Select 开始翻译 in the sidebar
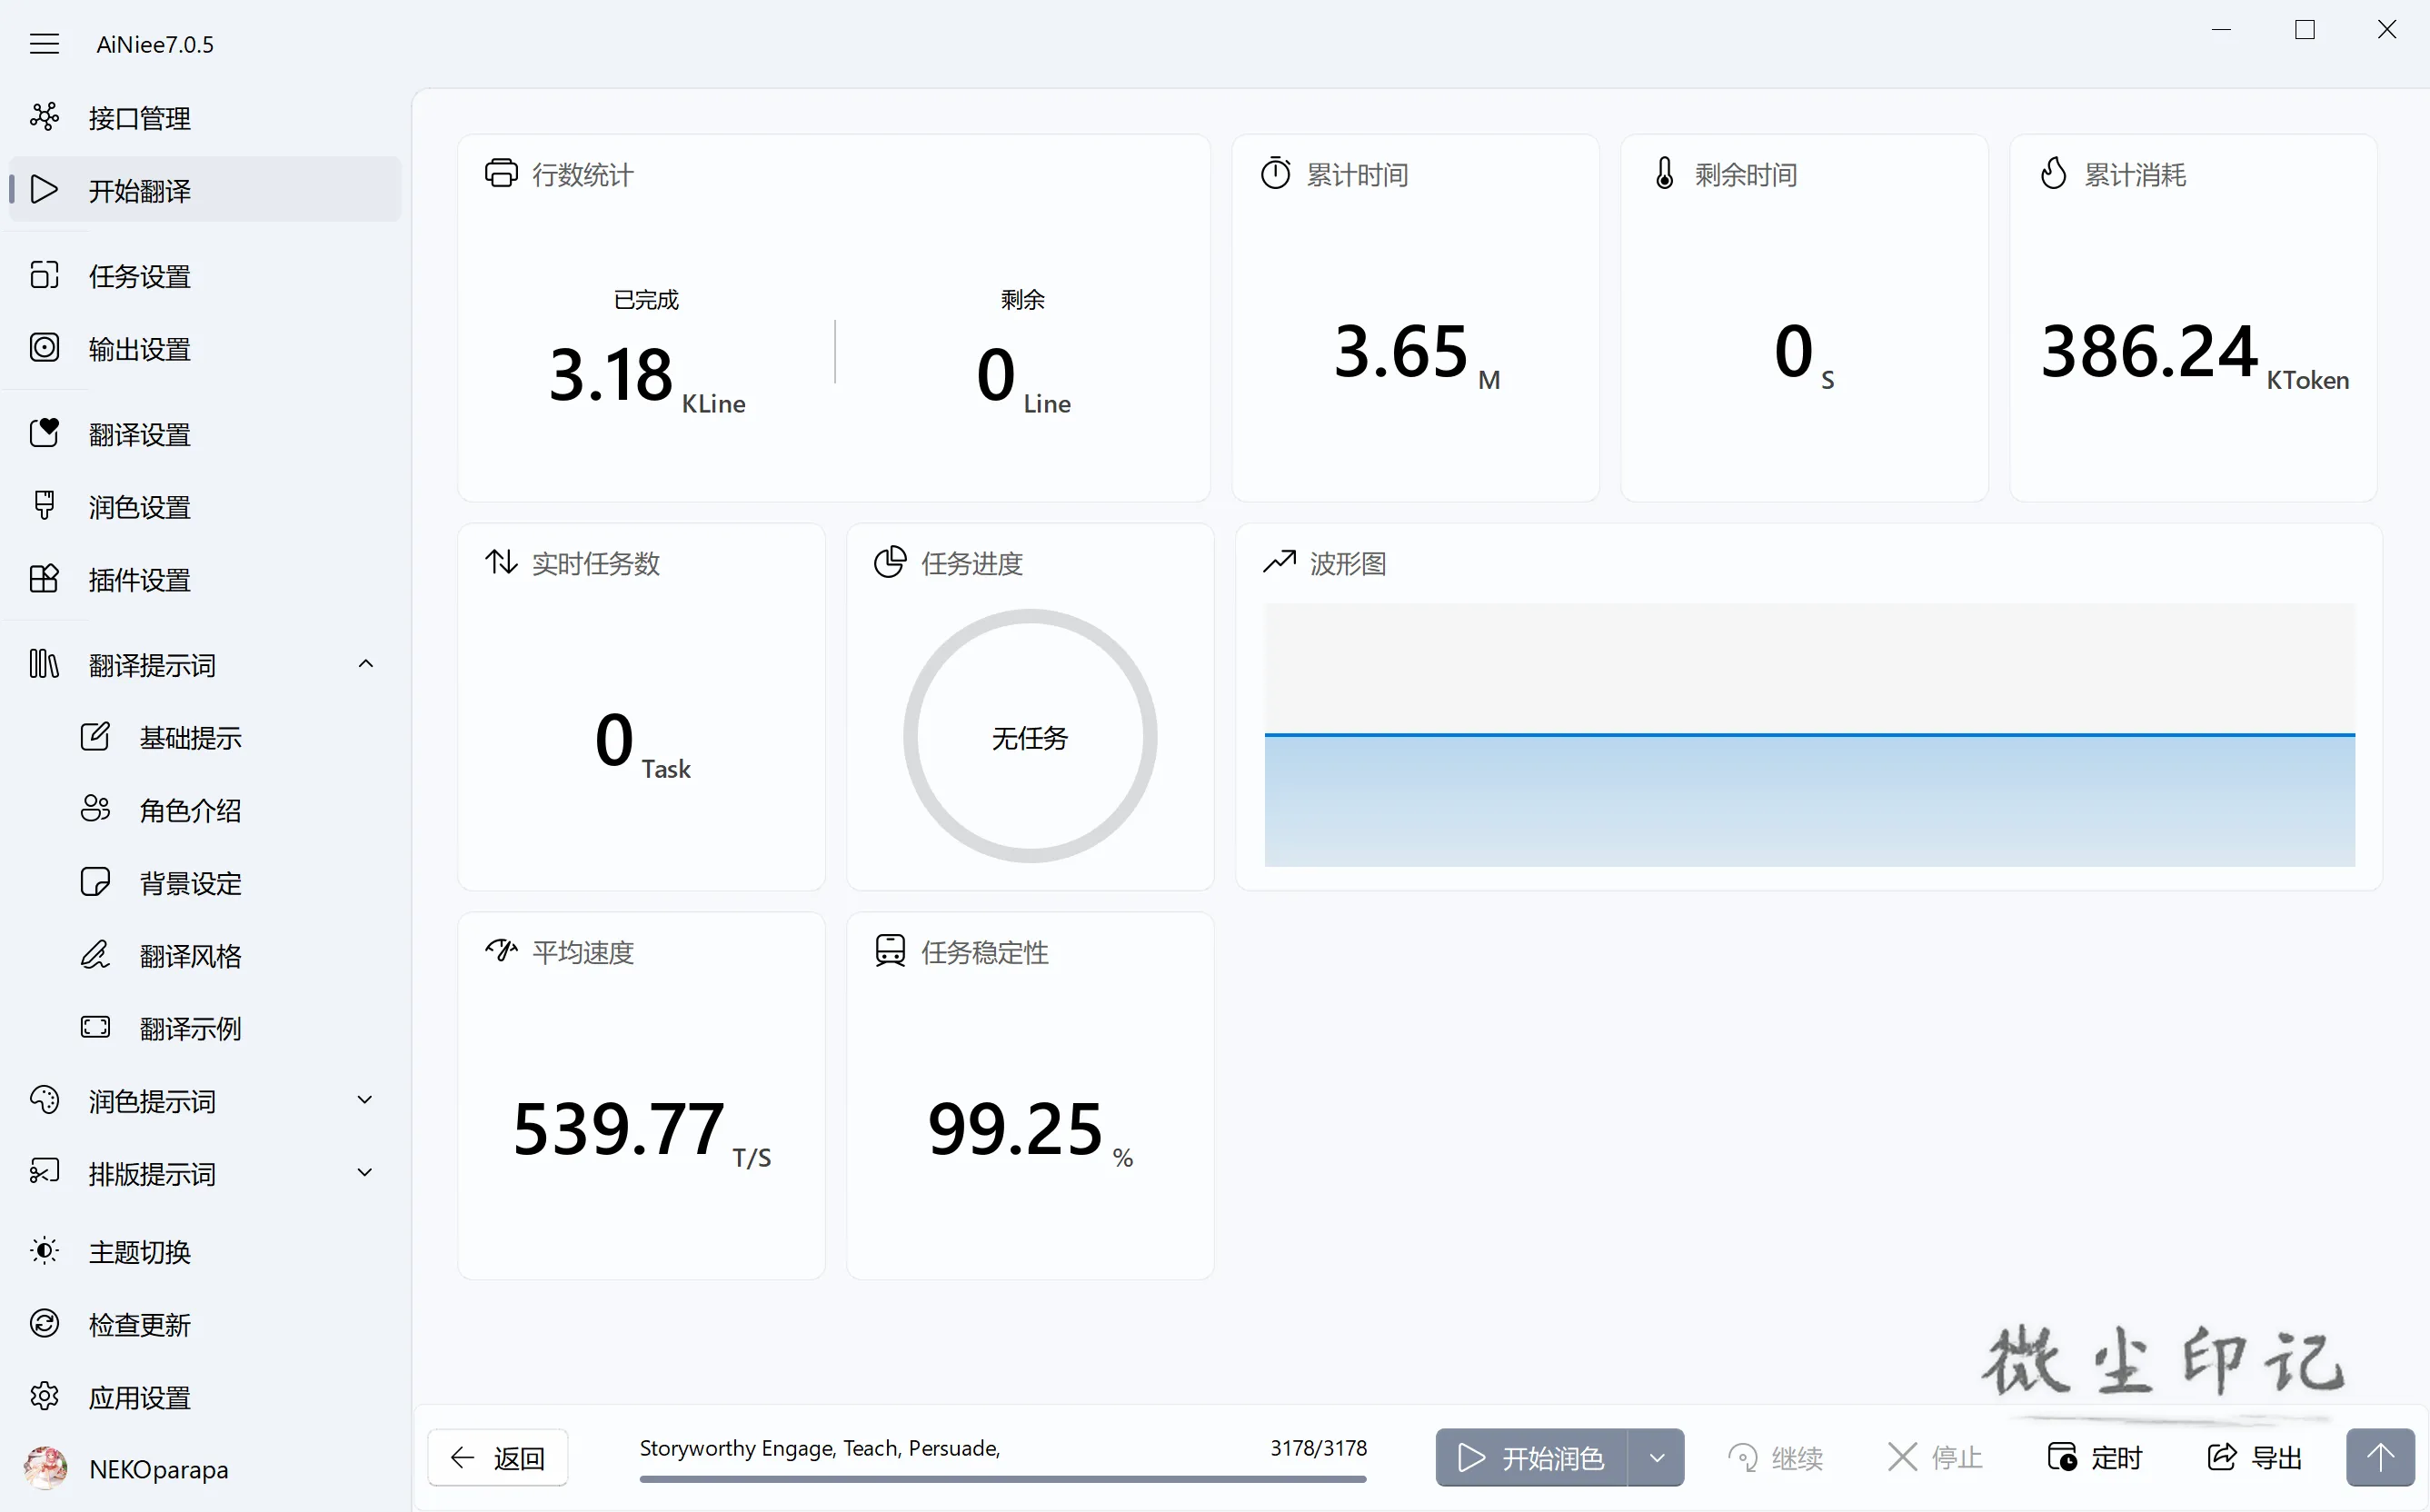Image resolution: width=2430 pixels, height=1512 pixels. click(x=205, y=190)
